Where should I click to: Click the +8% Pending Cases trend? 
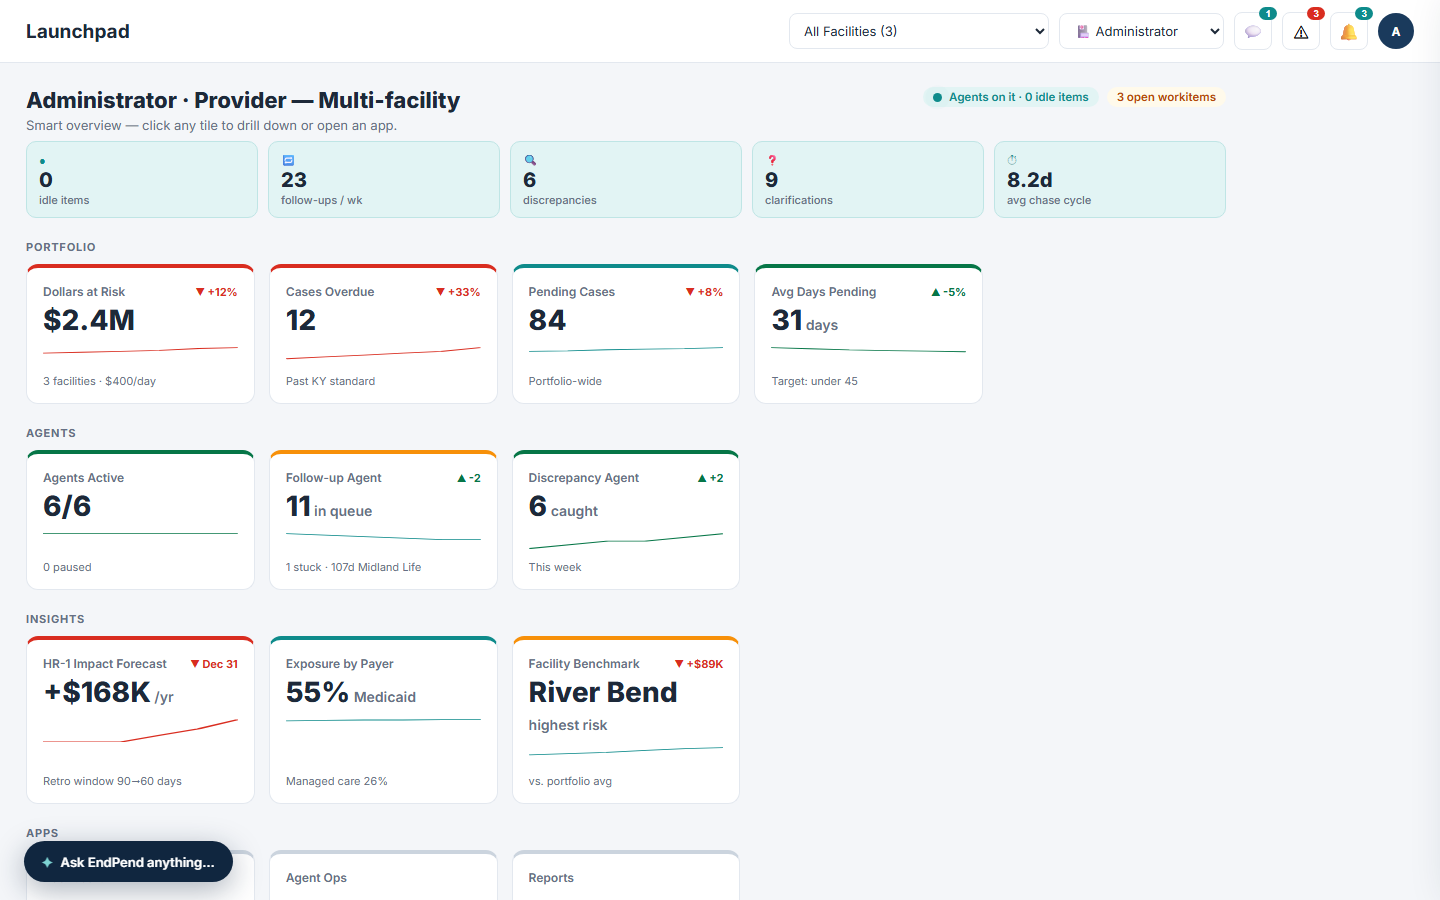point(704,292)
